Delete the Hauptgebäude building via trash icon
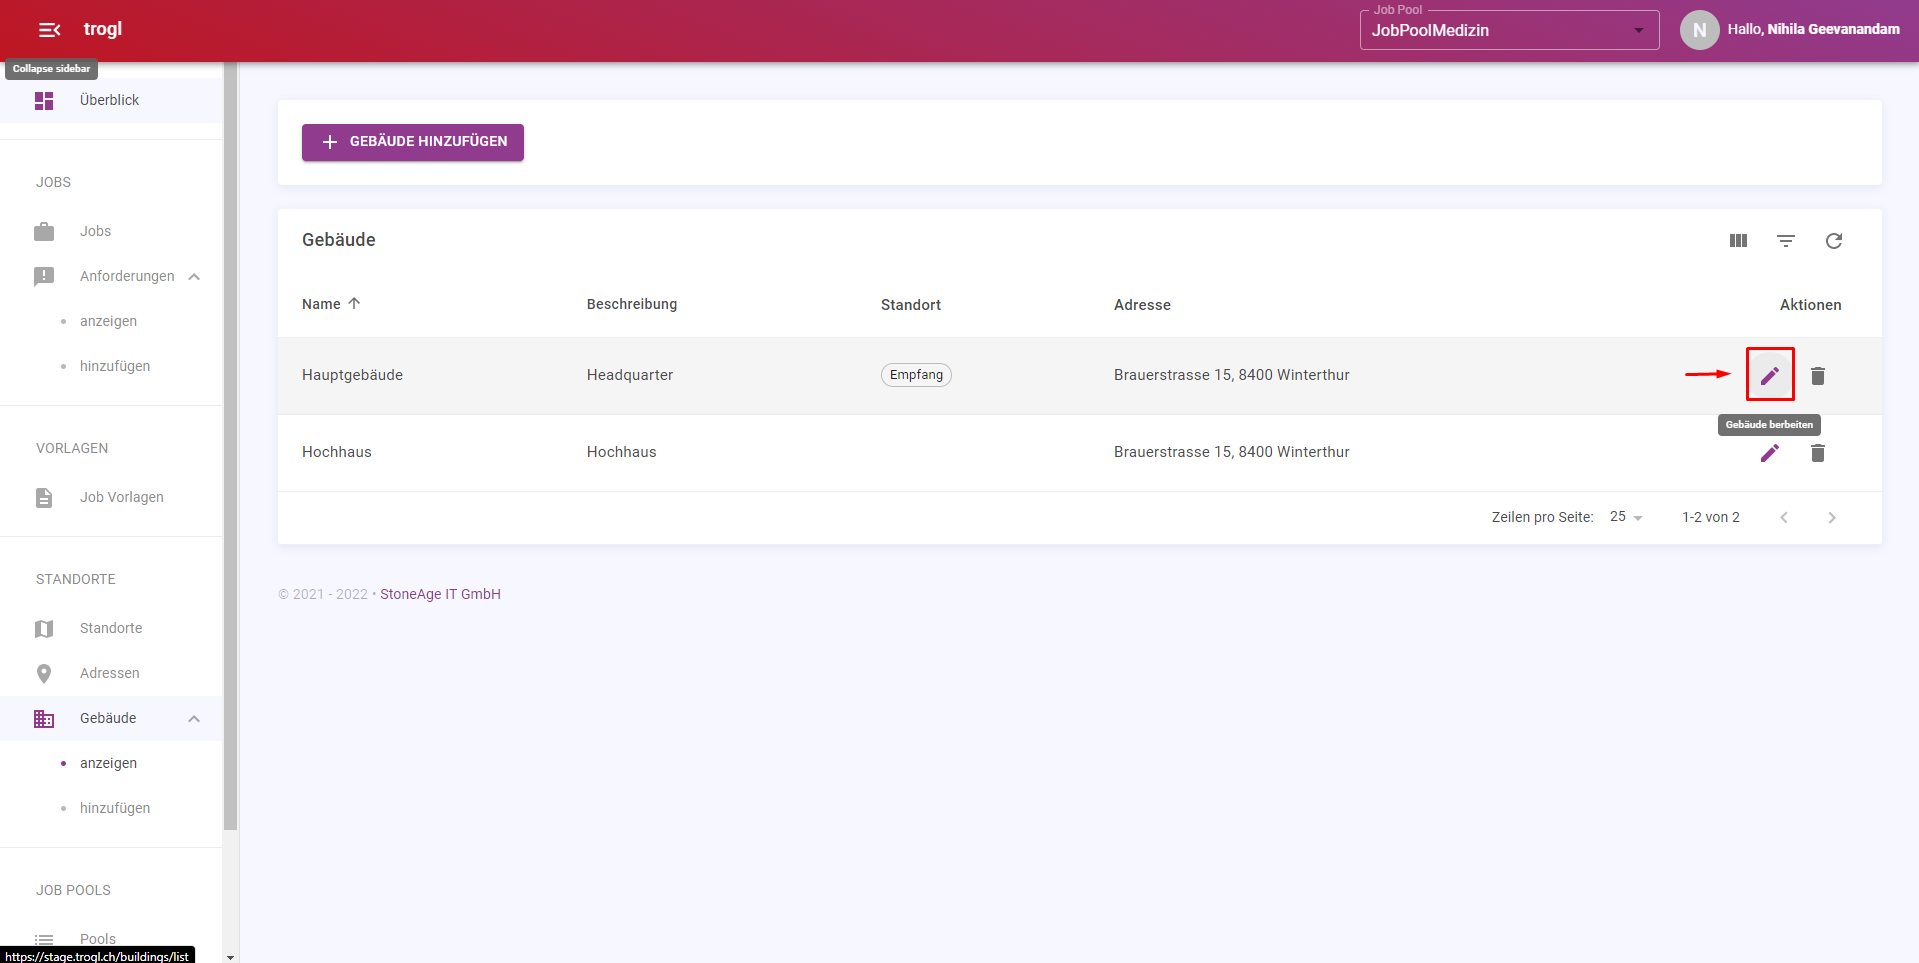The image size is (1919, 963). point(1818,376)
